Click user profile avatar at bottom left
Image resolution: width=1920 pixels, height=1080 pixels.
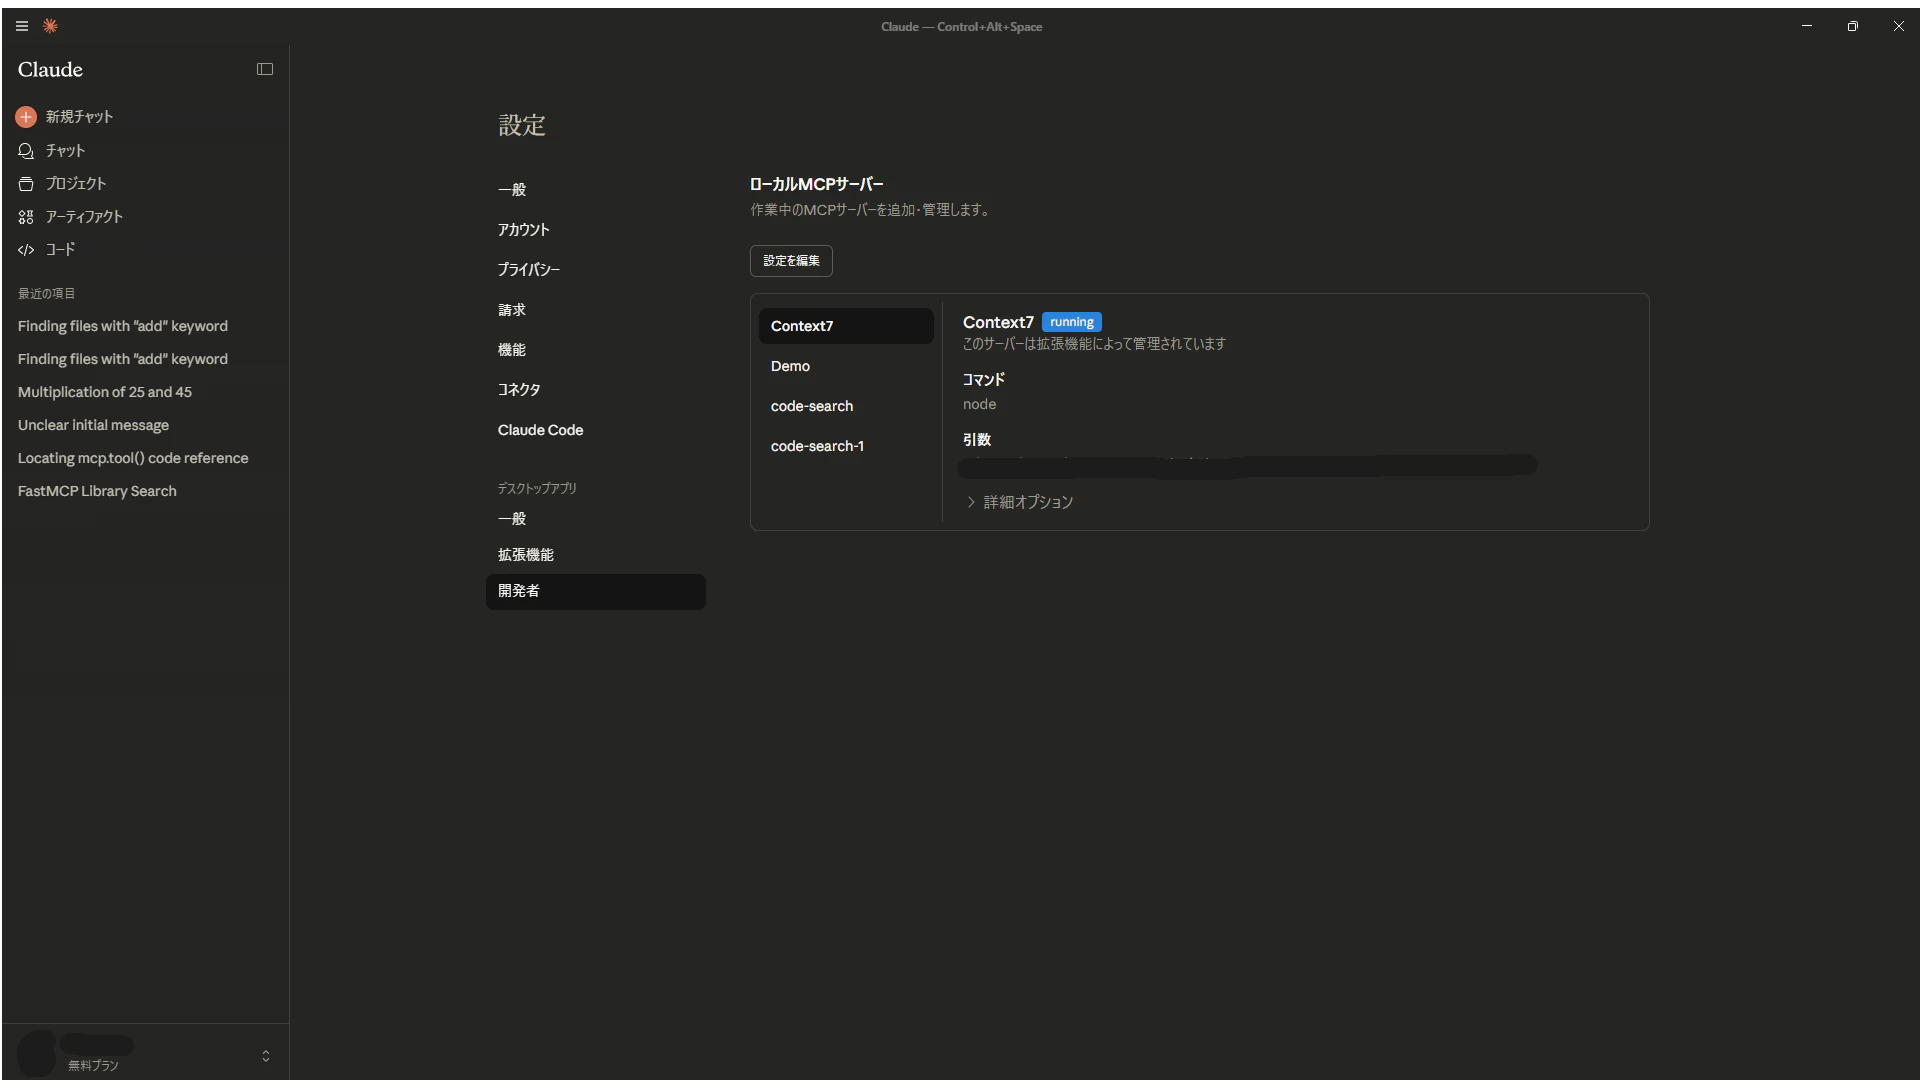click(x=37, y=1054)
